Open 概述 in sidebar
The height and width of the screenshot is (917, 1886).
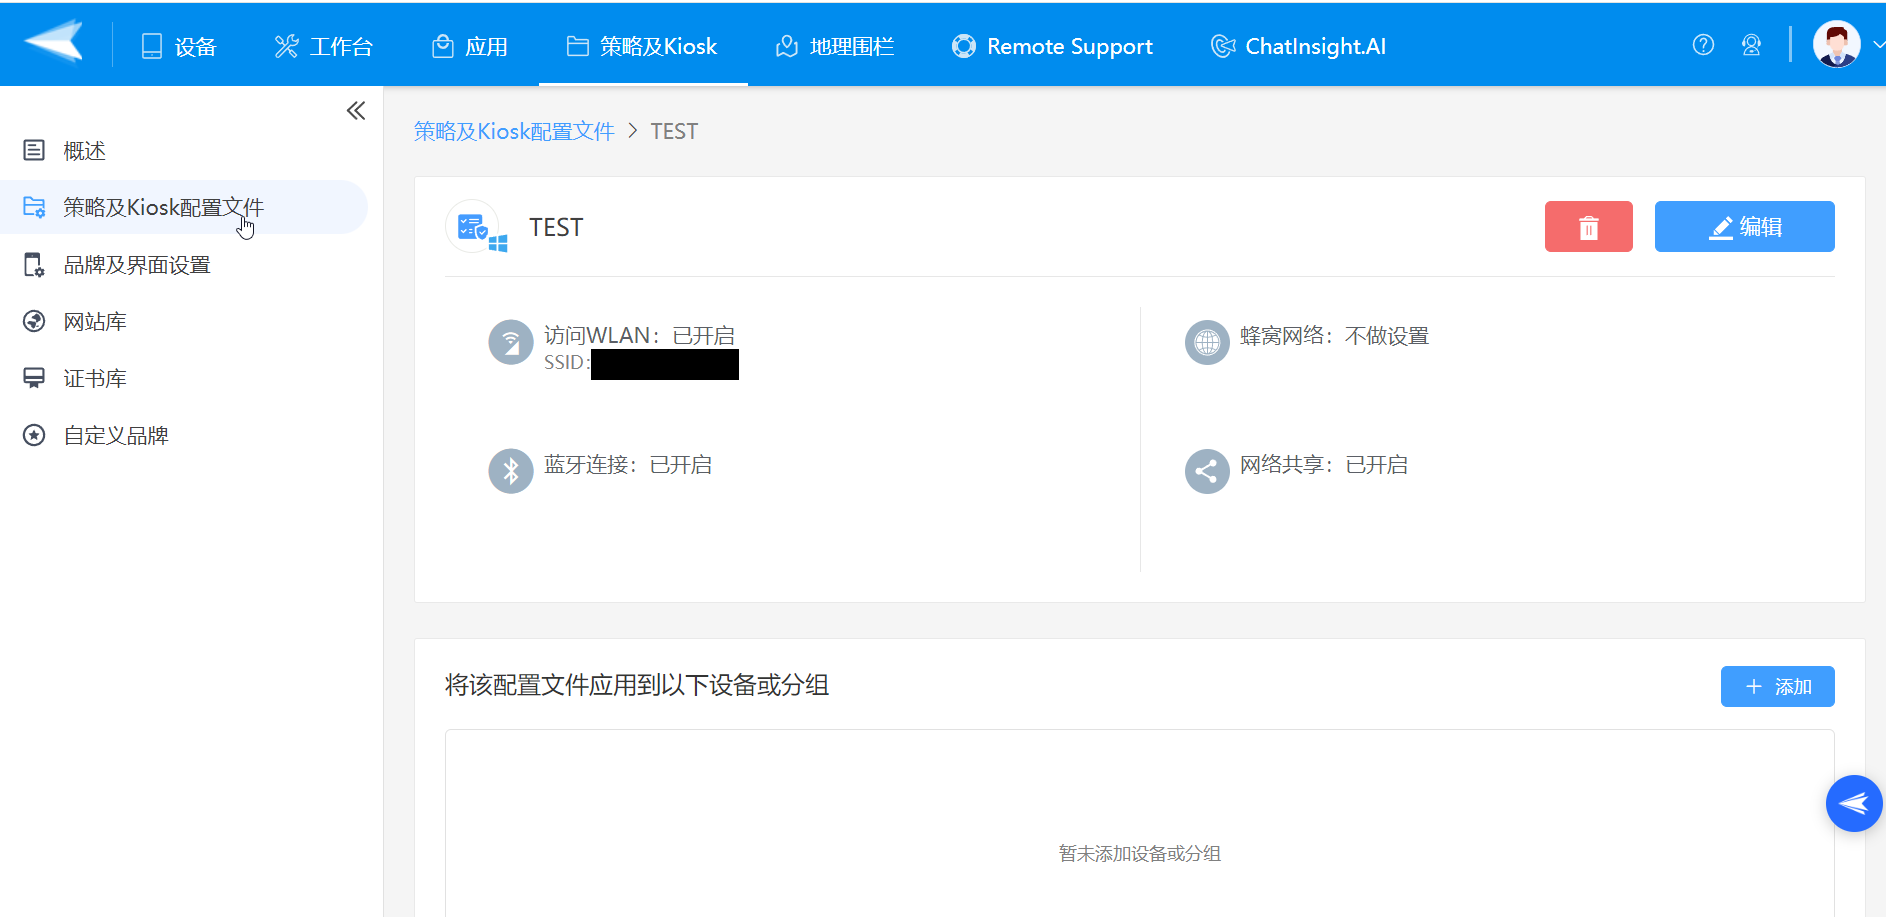tap(184, 151)
